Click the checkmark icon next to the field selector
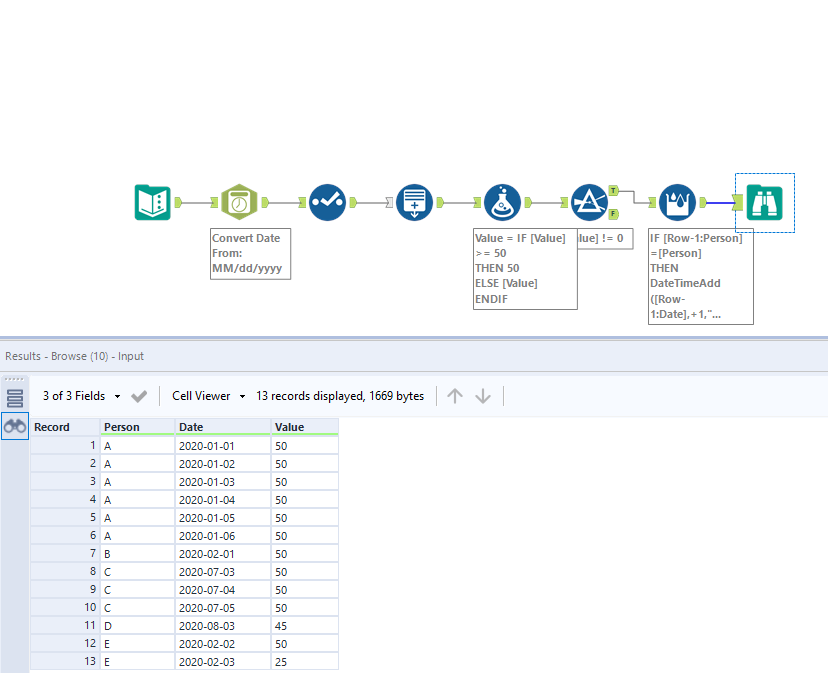The height and width of the screenshot is (673, 828). (139, 396)
